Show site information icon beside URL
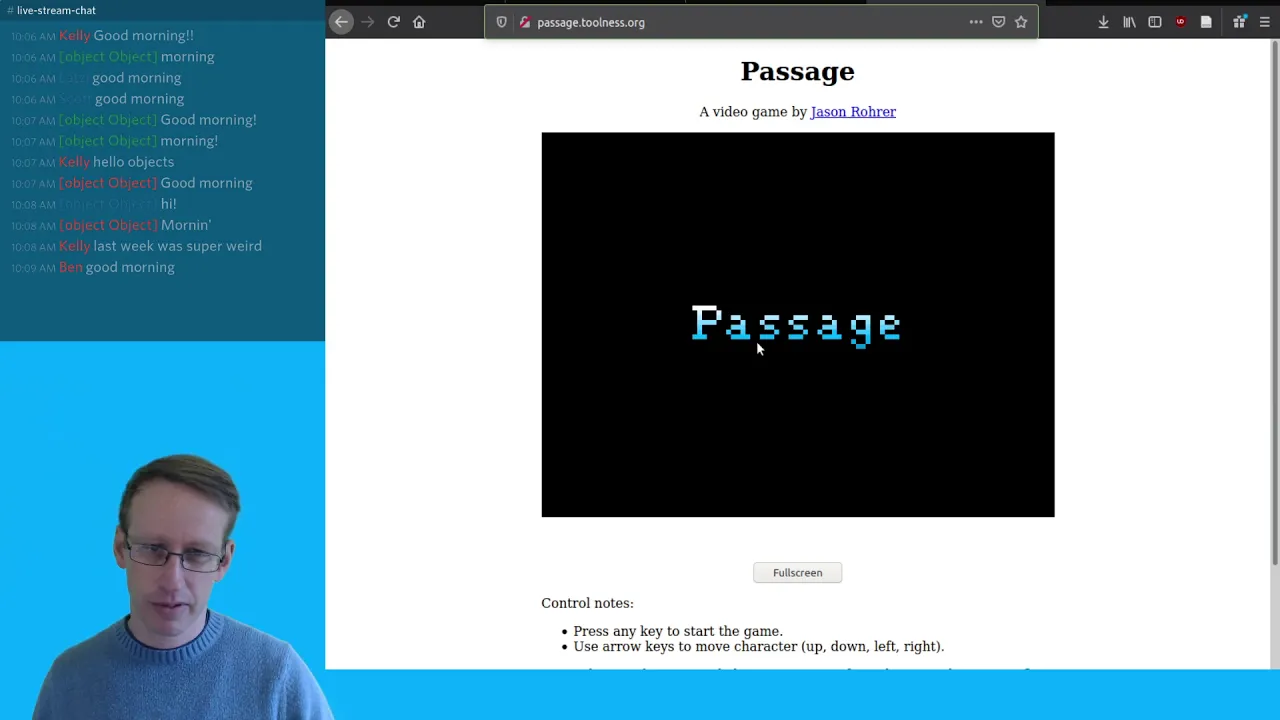1280x720 pixels. pyautogui.click(x=524, y=22)
